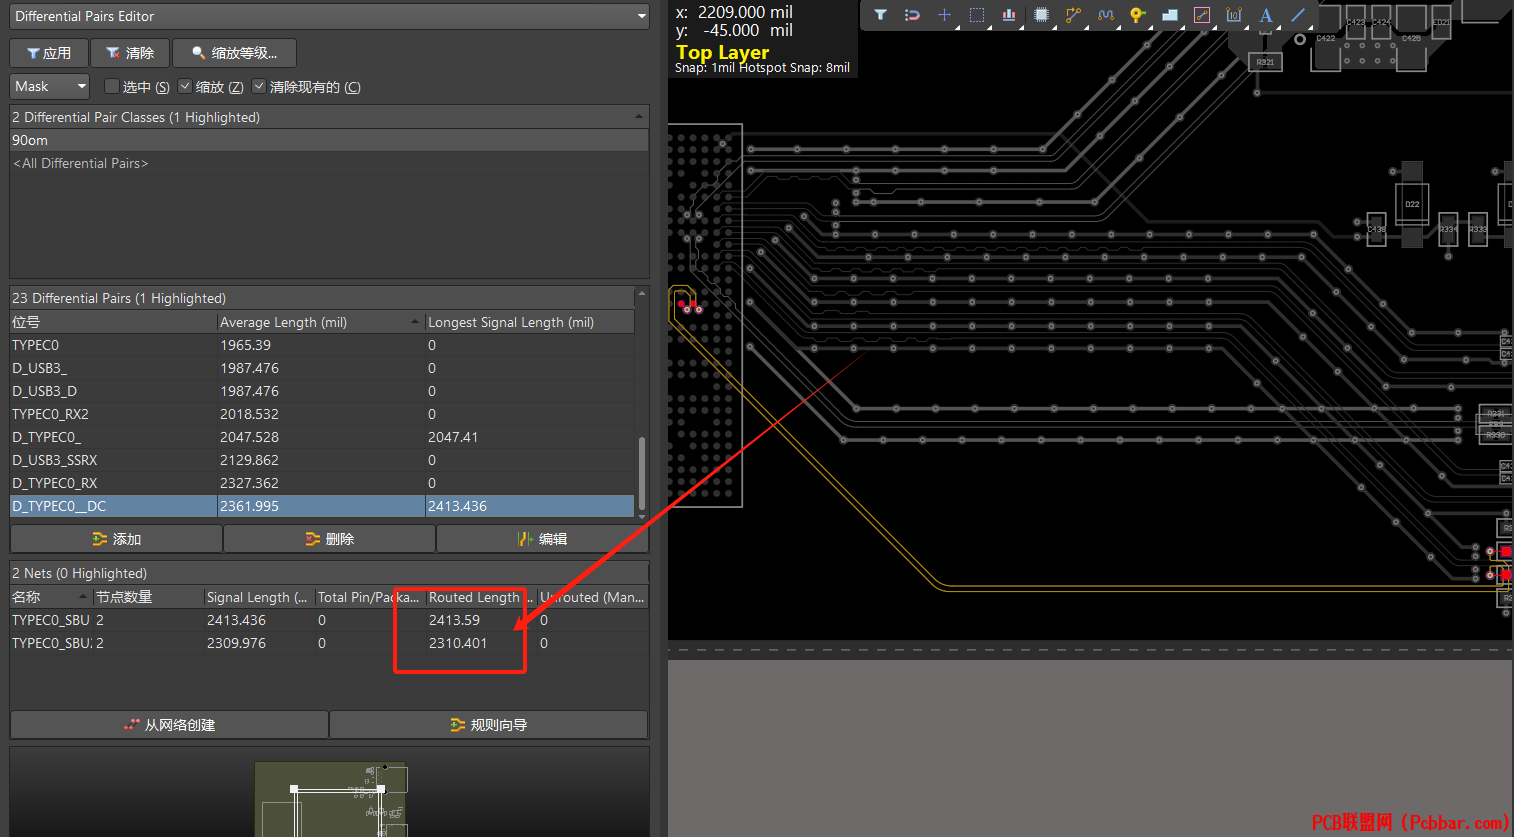The width and height of the screenshot is (1514, 837).
Task: Click the selection filter funnel icon
Action: 880,15
